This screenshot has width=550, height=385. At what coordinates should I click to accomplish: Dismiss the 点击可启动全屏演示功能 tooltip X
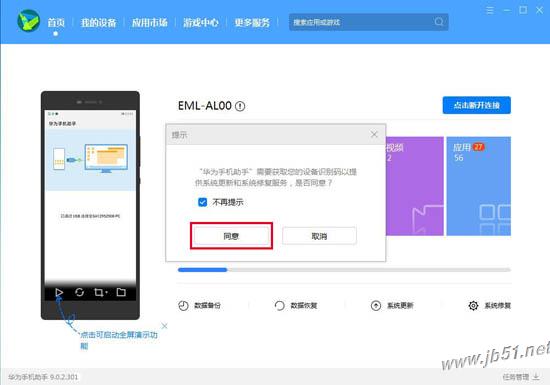(164, 326)
